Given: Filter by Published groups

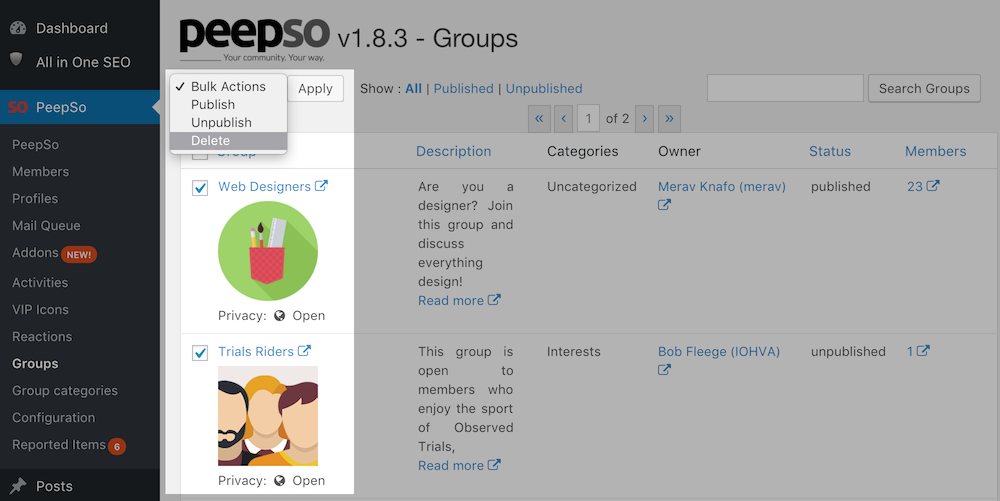Looking at the screenshot, I should click(464, 89).
